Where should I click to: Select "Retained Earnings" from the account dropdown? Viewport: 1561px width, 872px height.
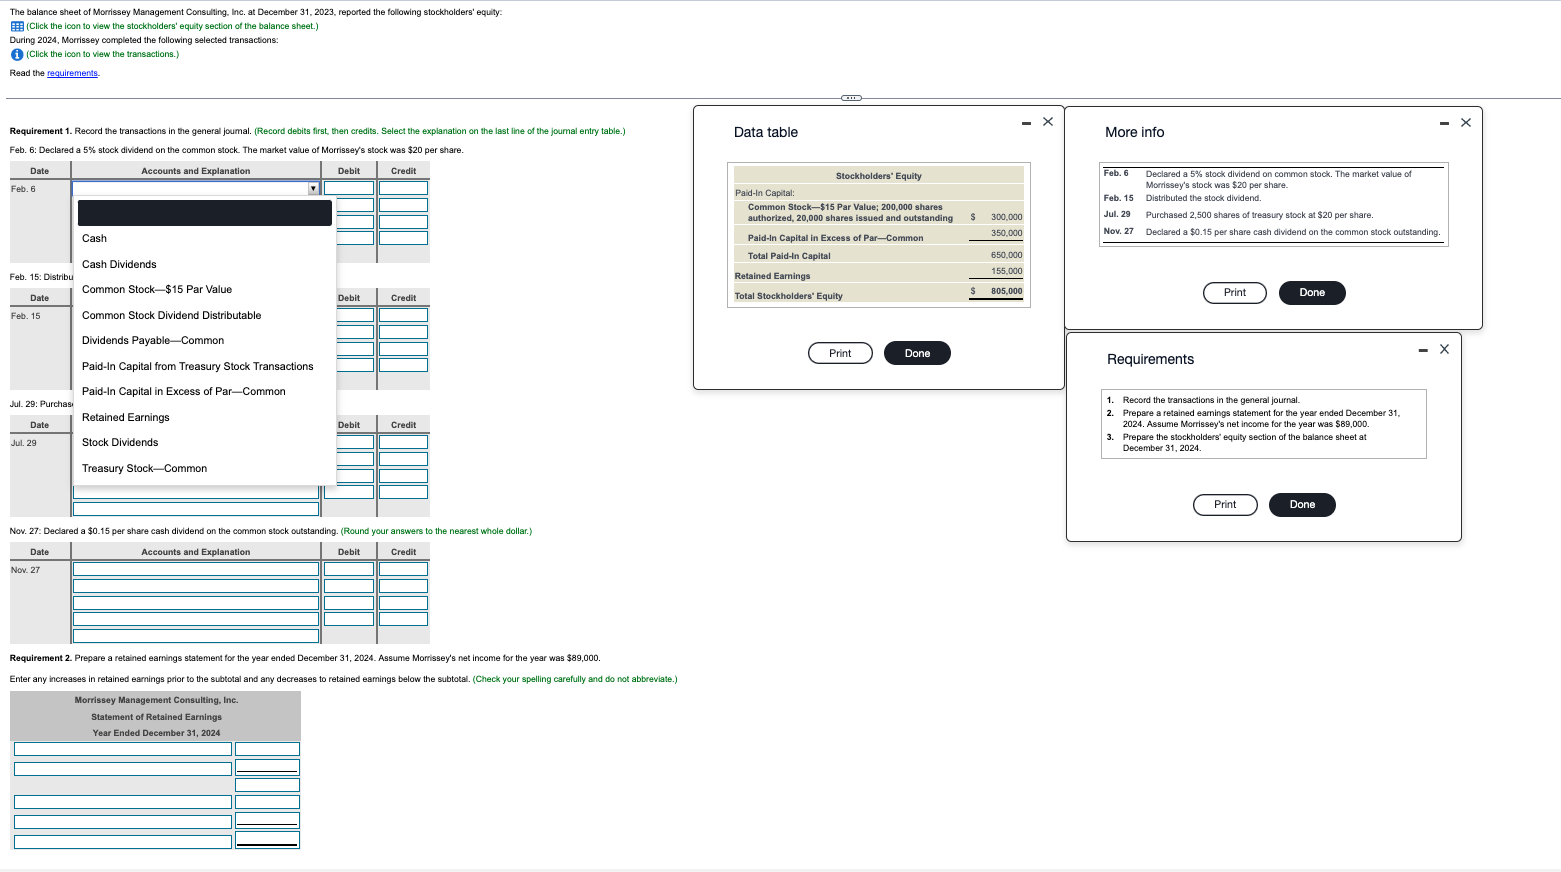(x=125, y=417)
